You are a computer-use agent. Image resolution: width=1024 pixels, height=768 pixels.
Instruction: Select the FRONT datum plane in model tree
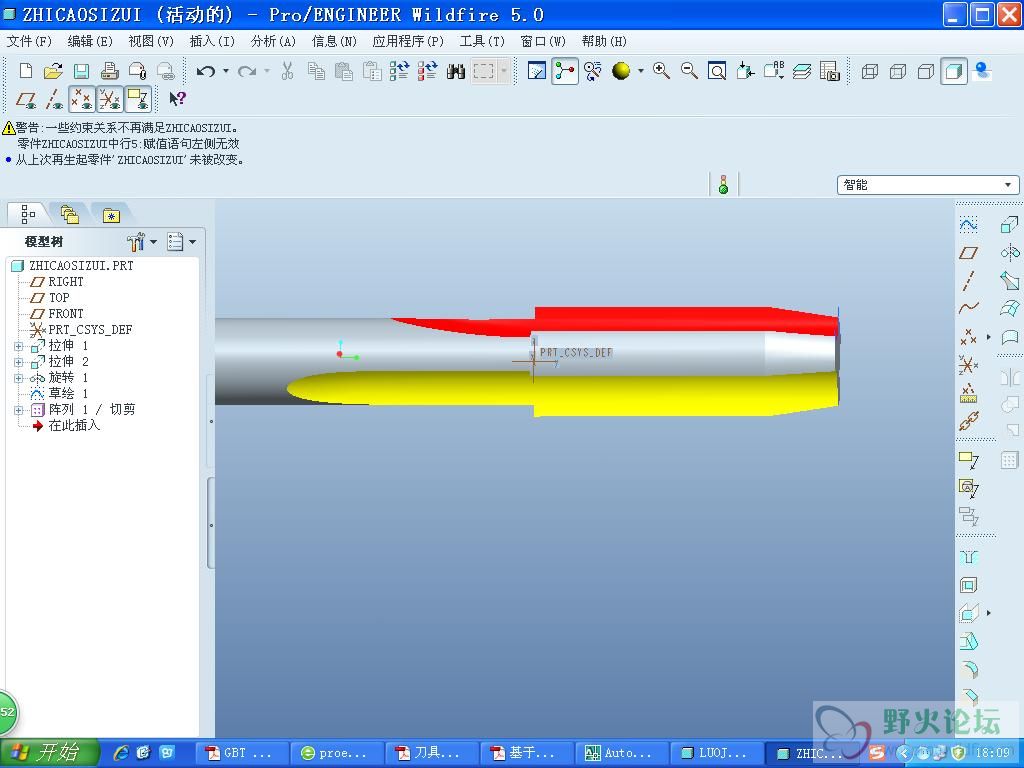click(x=58, y=313)
